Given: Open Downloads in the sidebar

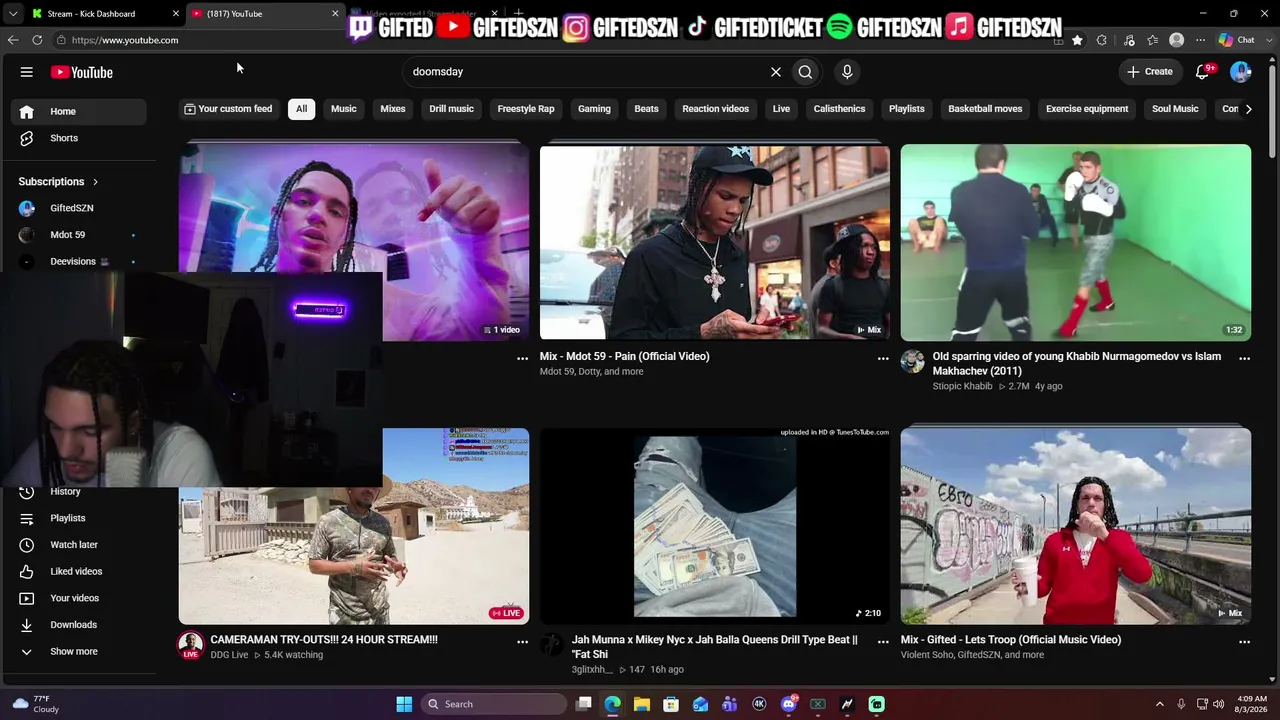Looking at the screenshot, I should point(80,625).
